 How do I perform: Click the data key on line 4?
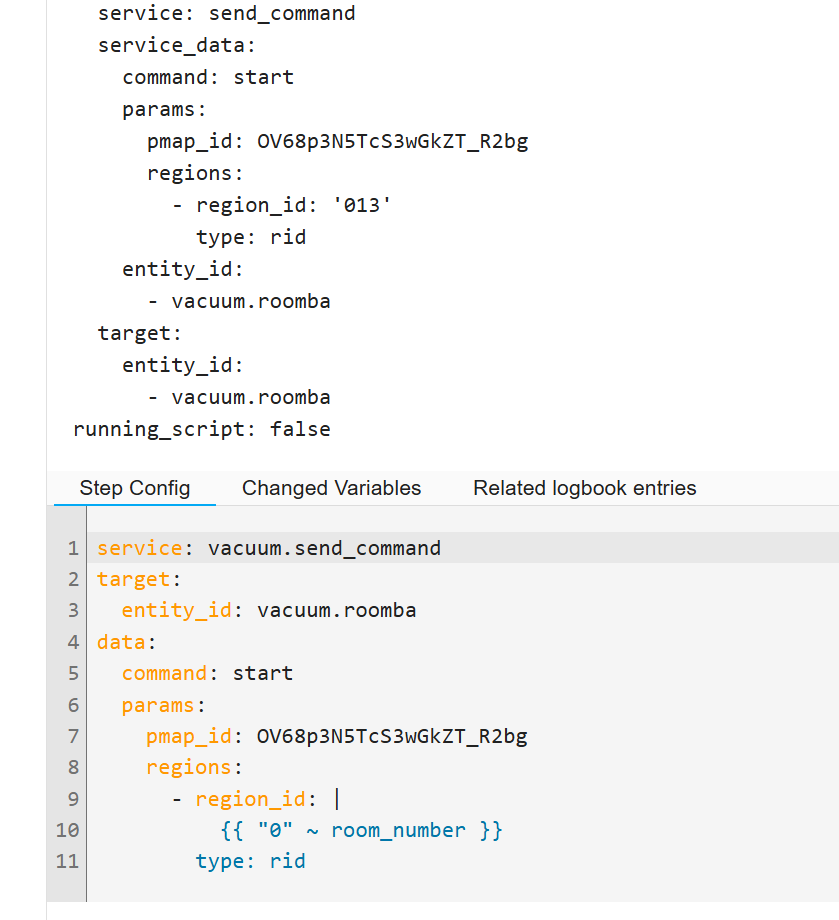point(121,642)
